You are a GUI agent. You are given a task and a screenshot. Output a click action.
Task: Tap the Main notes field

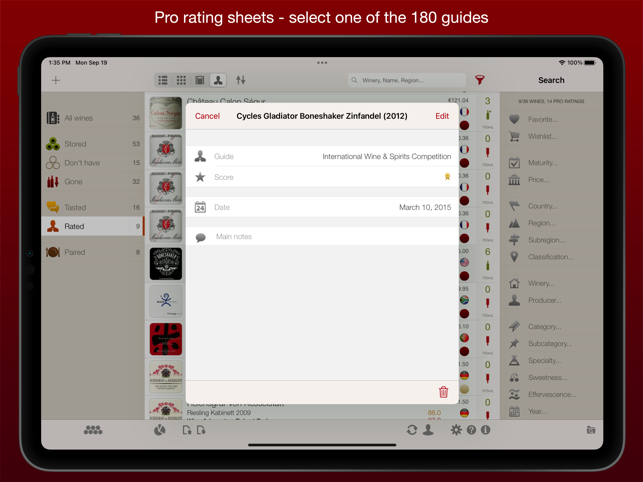(322, 237)
